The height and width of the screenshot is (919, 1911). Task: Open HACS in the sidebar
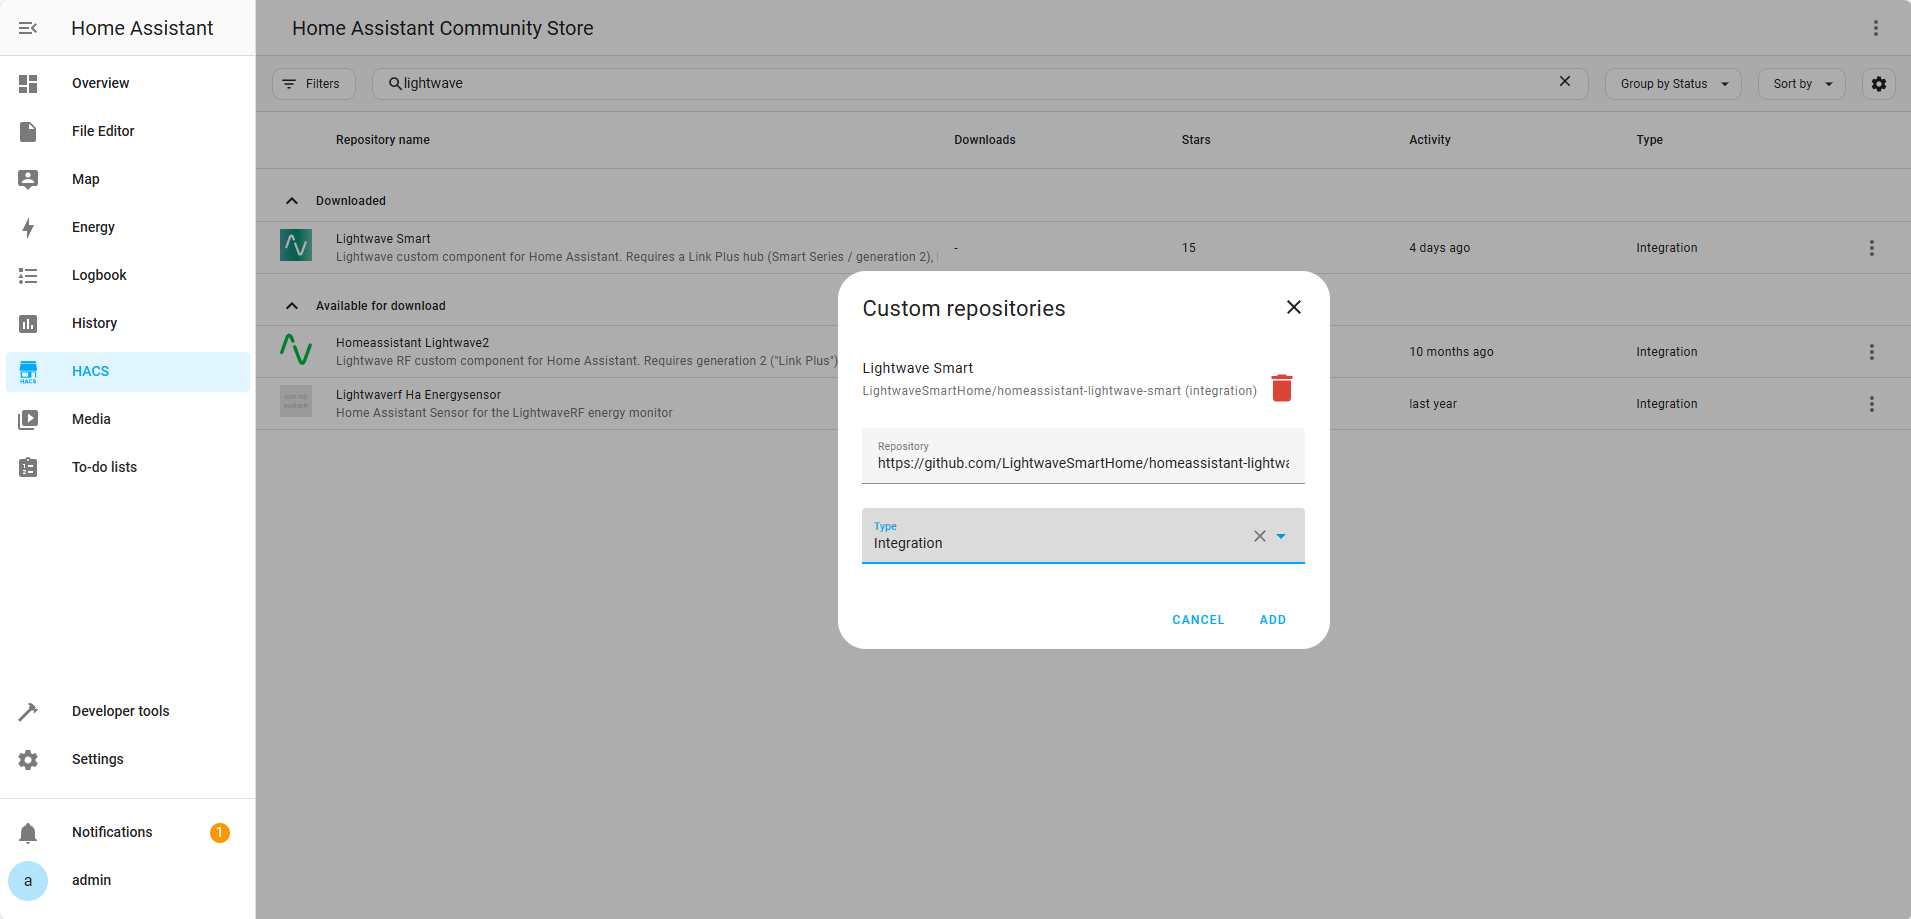(90, 371)
